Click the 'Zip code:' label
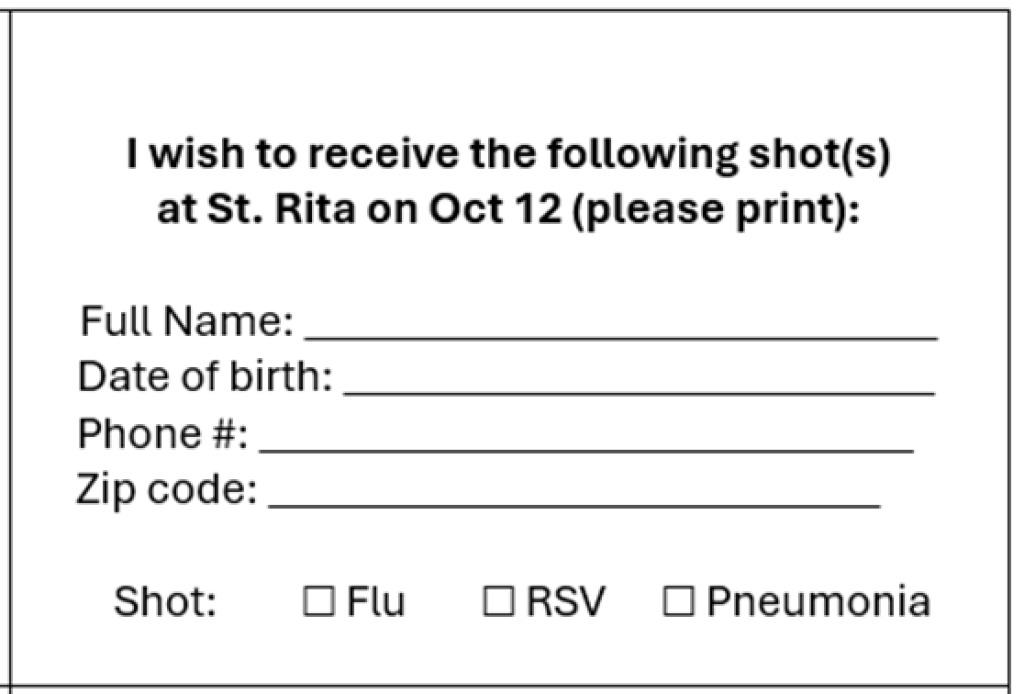Viewport: 1024px width, 694px height. click(x=167, y=490)
